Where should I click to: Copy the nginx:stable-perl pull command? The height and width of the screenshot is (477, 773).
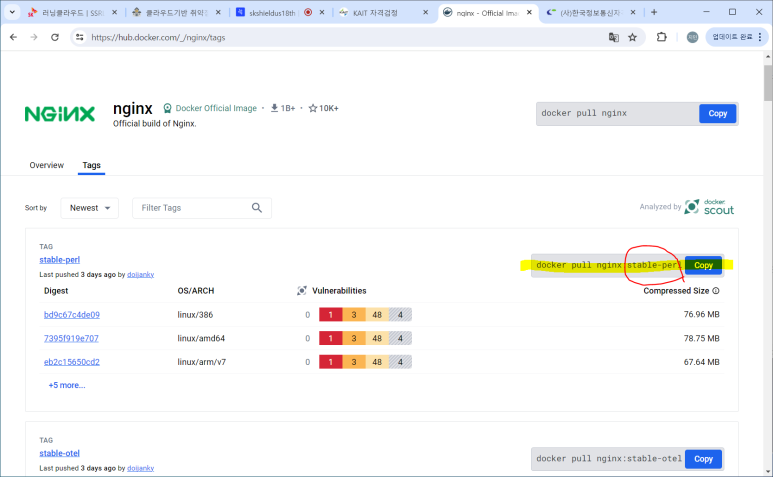tap(703, 265)
